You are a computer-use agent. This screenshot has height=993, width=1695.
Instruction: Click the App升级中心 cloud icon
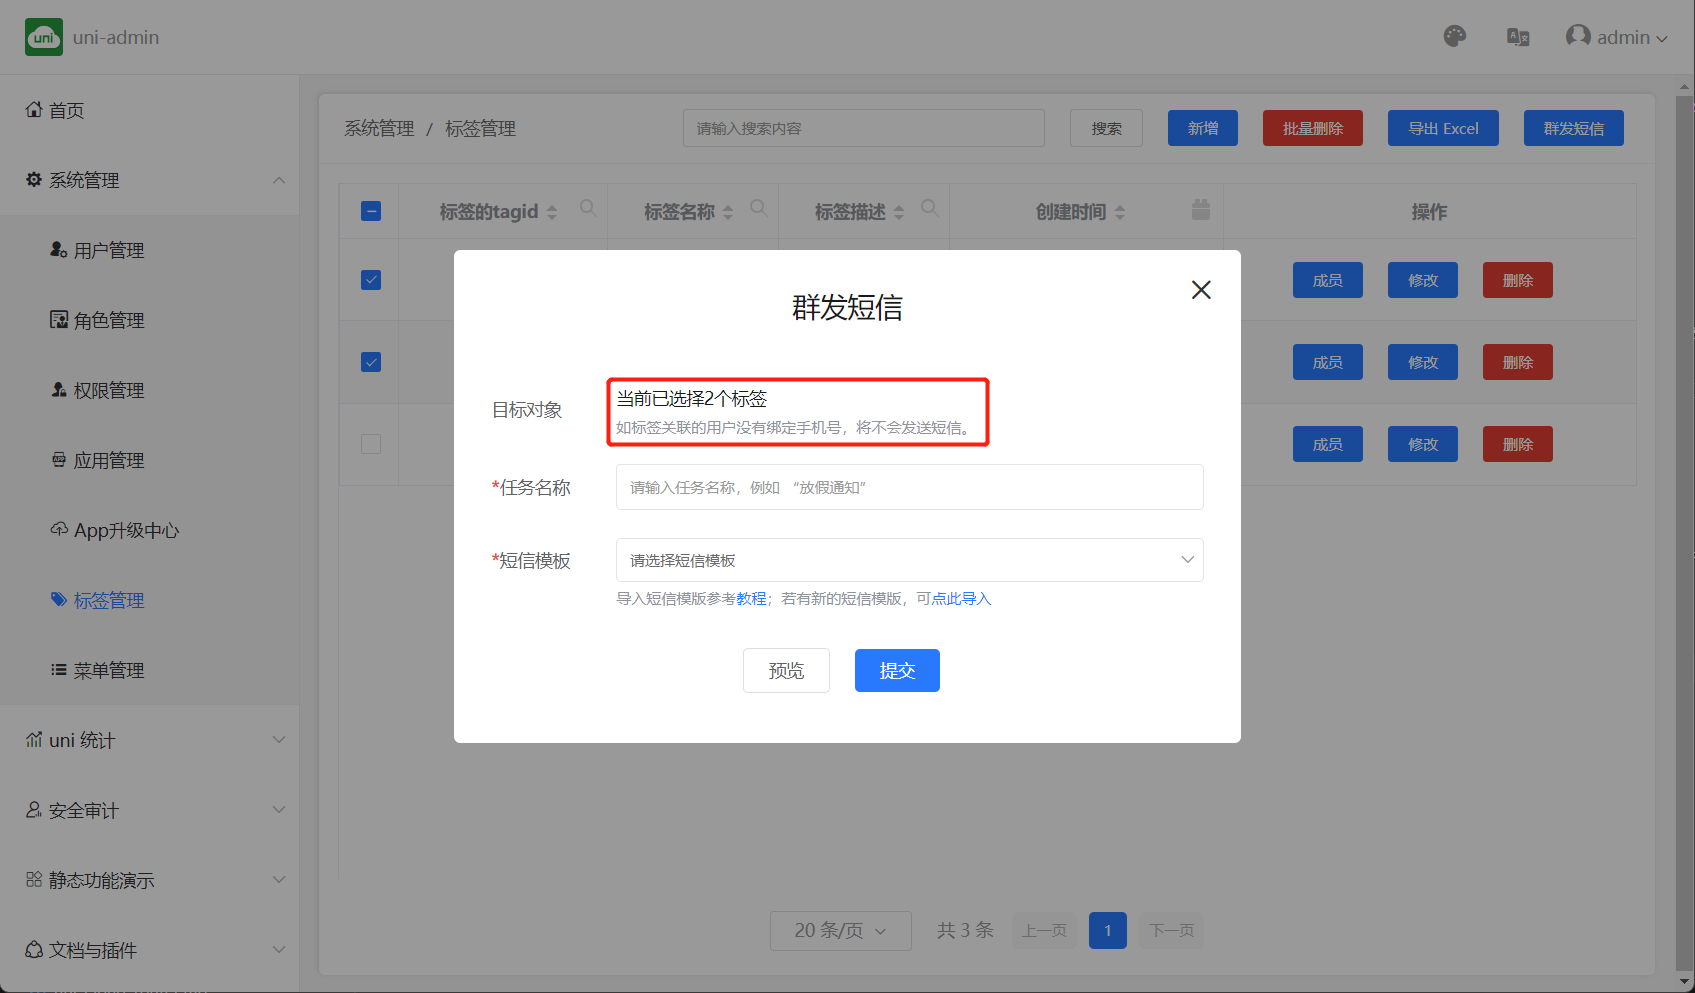click(59, 529)
